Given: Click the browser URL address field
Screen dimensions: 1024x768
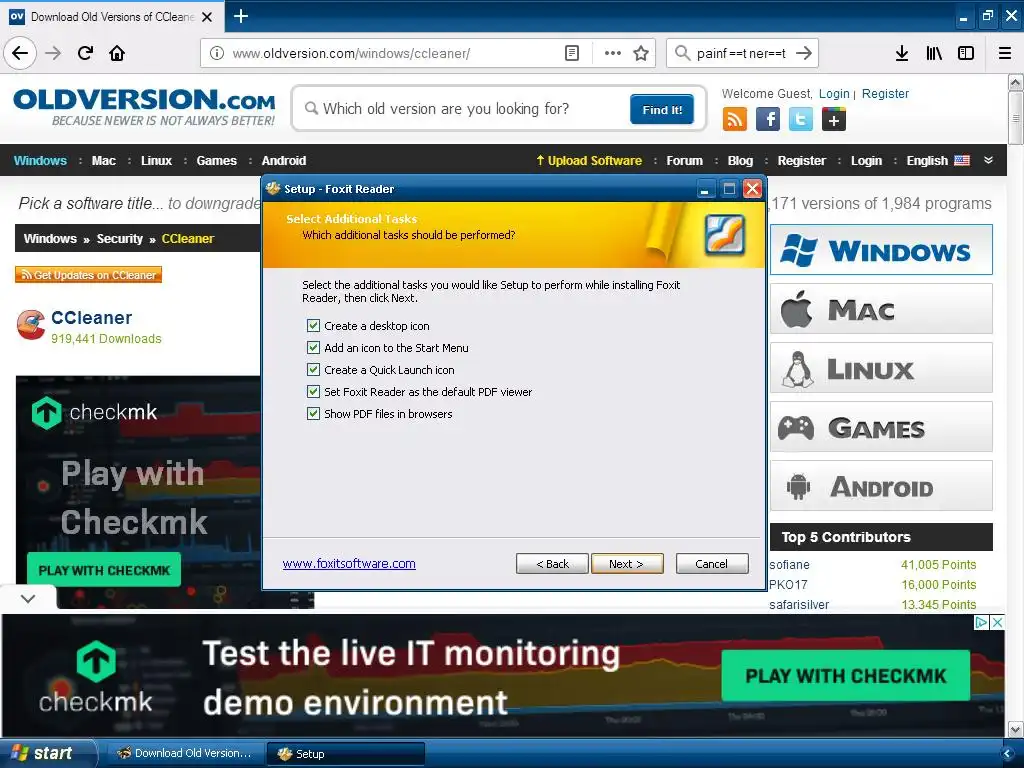Looking at the screenshot, I should 392,53.
